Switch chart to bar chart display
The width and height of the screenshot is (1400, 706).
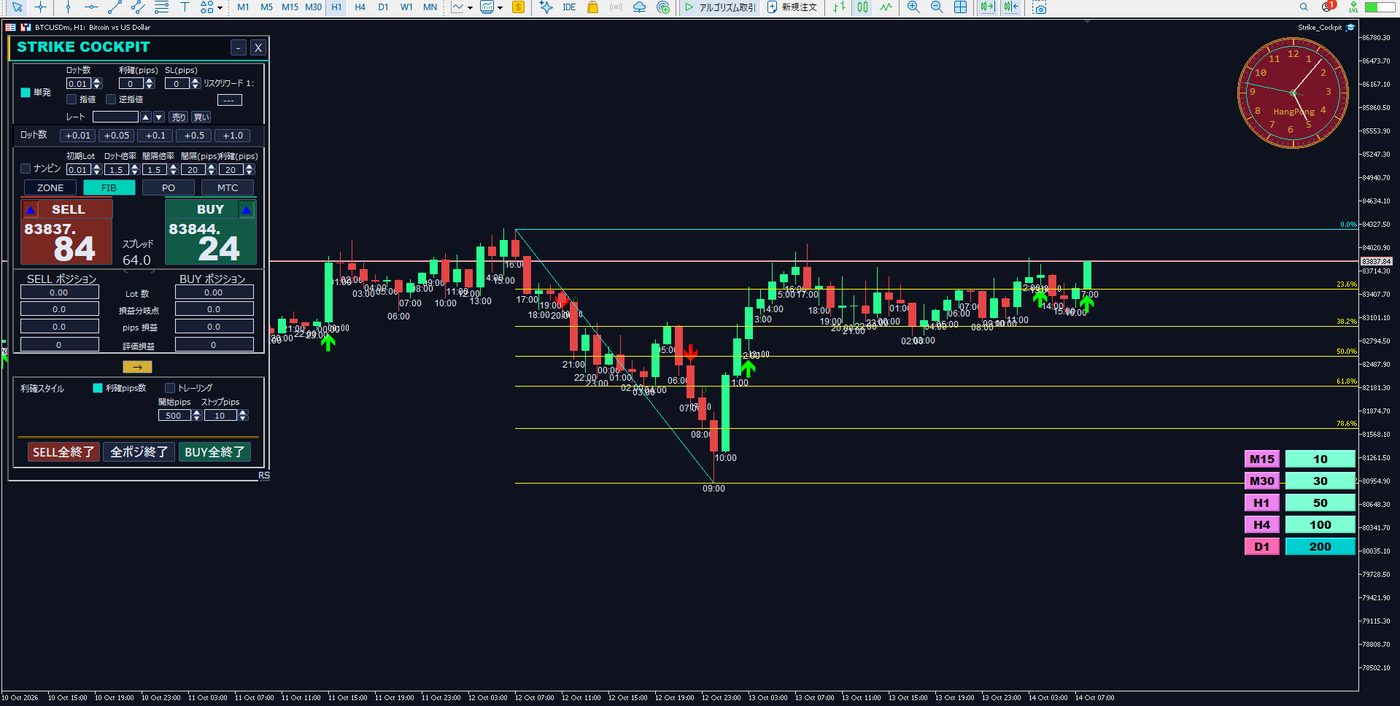pos(838,7)
